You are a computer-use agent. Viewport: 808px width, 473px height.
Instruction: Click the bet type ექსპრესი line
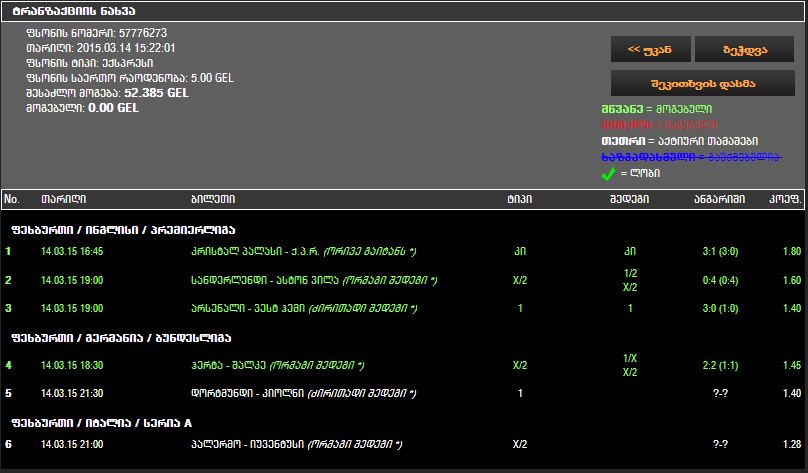(x=90, y=63)
